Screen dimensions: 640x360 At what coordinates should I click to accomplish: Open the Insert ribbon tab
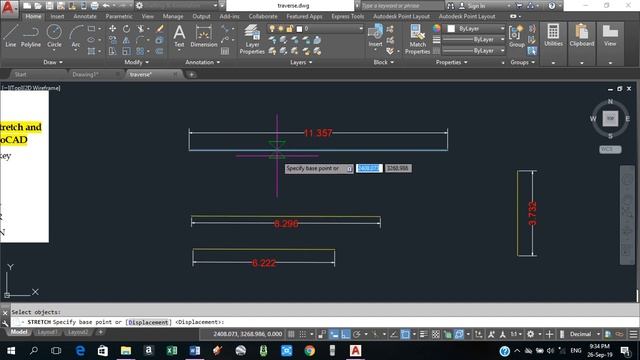[x=57, y=16]
